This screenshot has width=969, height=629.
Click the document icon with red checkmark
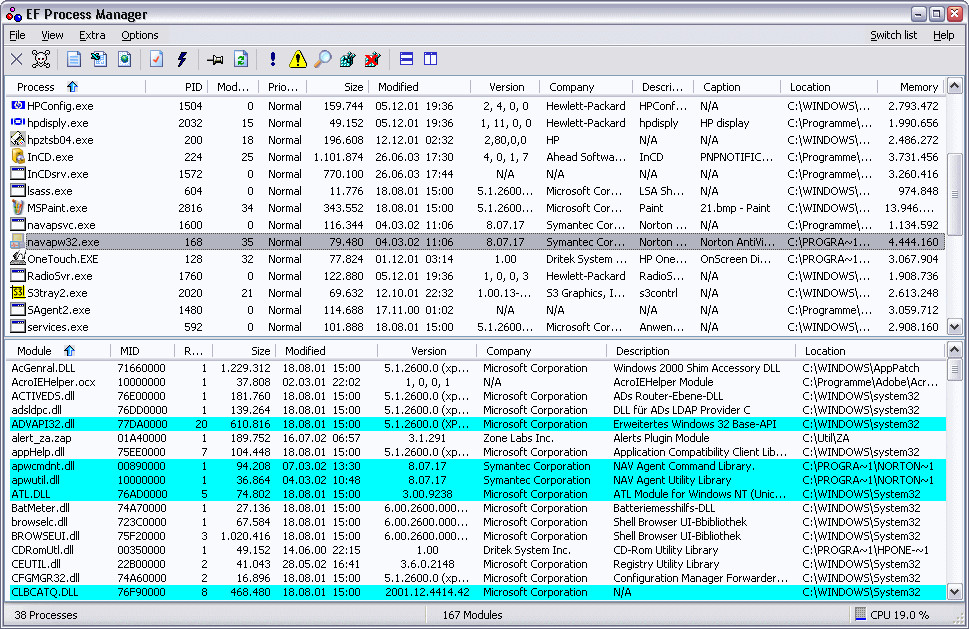coord(157,59)
